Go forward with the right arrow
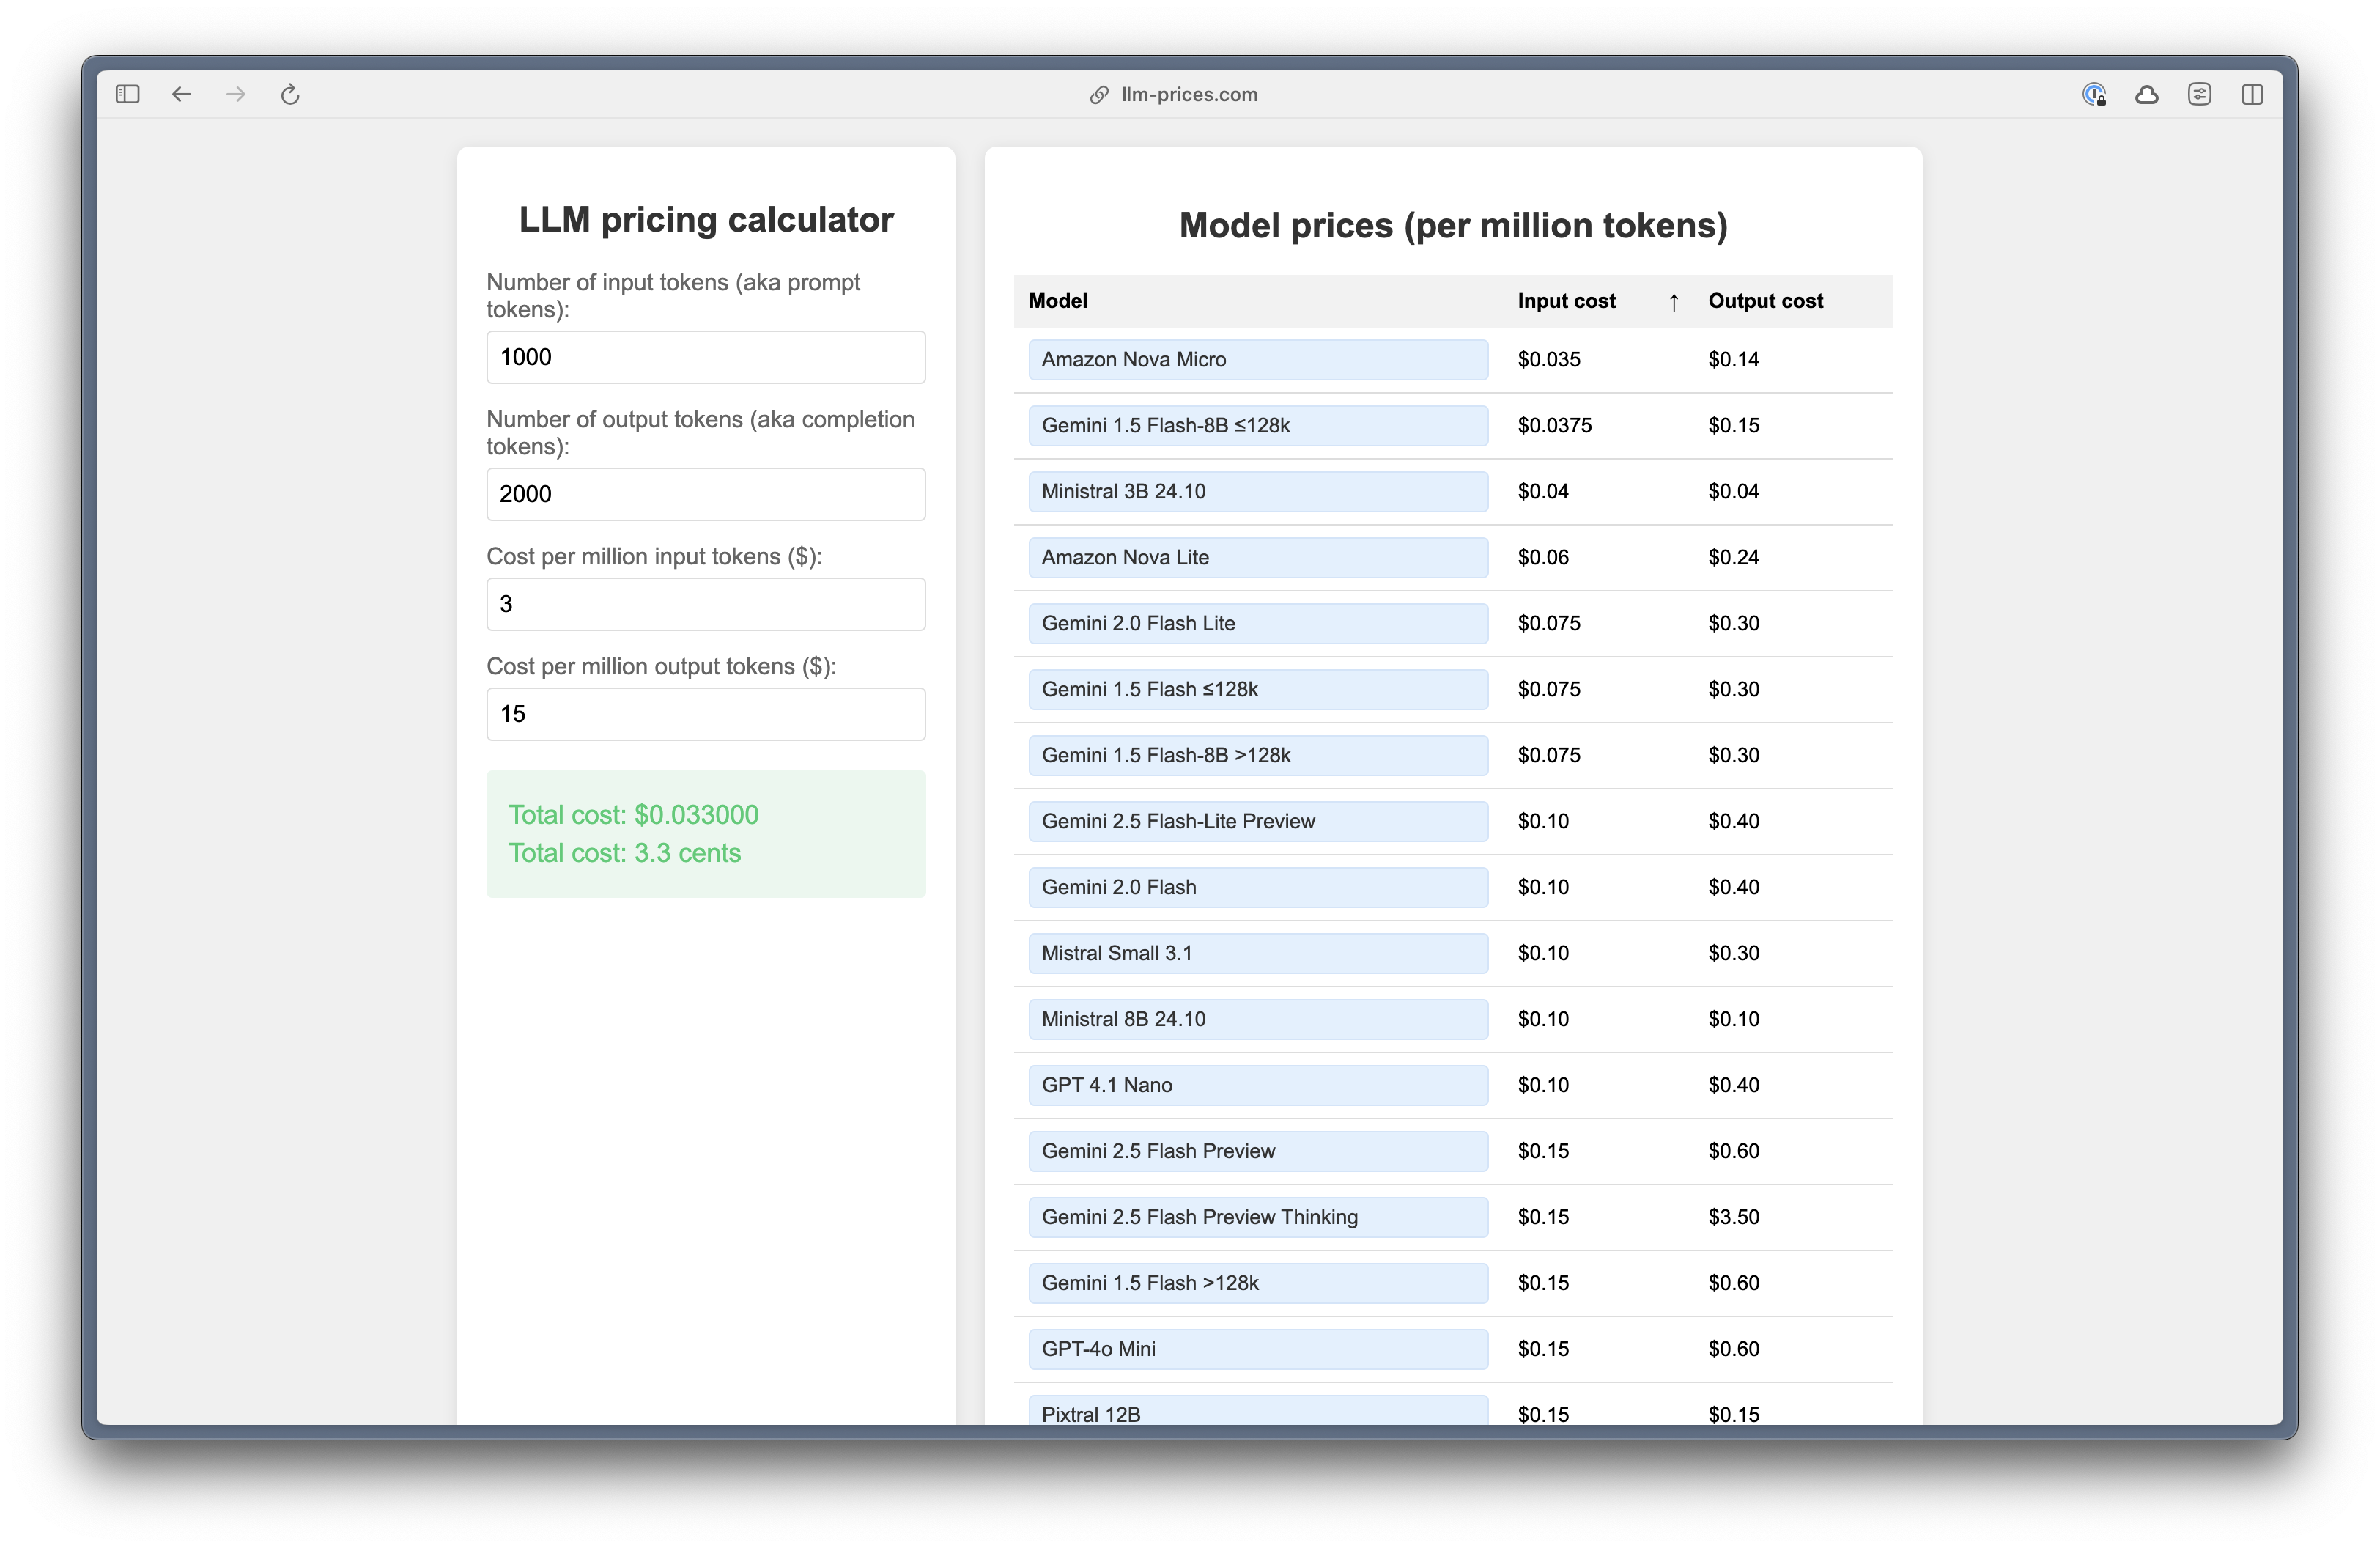 (235, 94)
